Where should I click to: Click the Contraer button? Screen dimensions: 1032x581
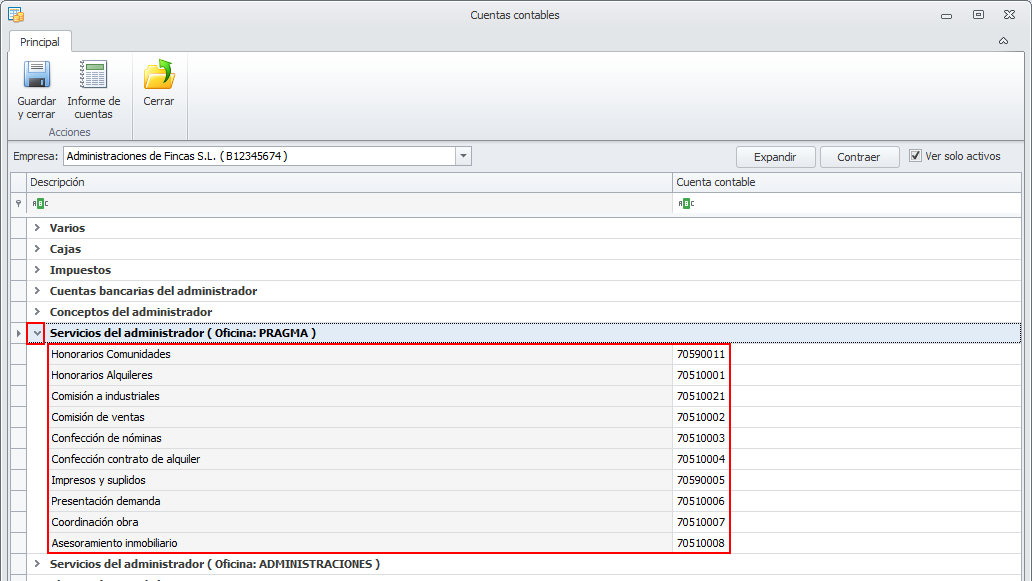pos(859,157)
